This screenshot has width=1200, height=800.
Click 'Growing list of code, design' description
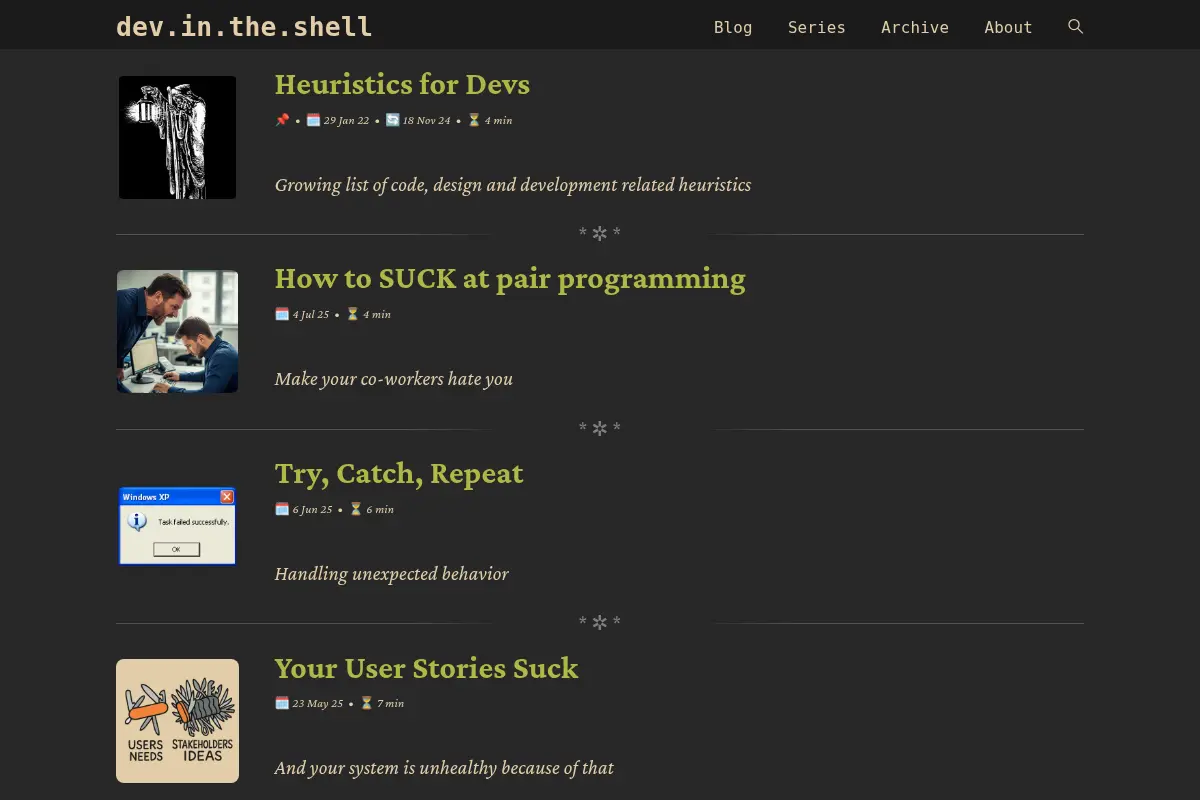tap(513, 185)
